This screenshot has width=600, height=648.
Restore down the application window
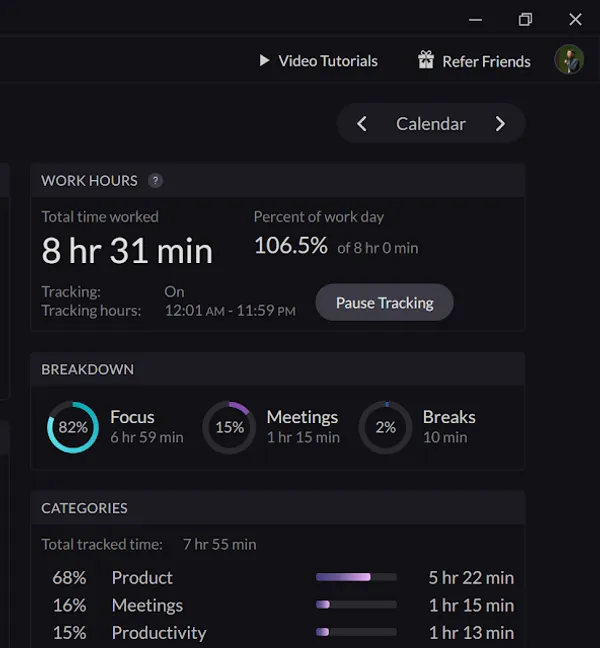click(x=525, y=19)
